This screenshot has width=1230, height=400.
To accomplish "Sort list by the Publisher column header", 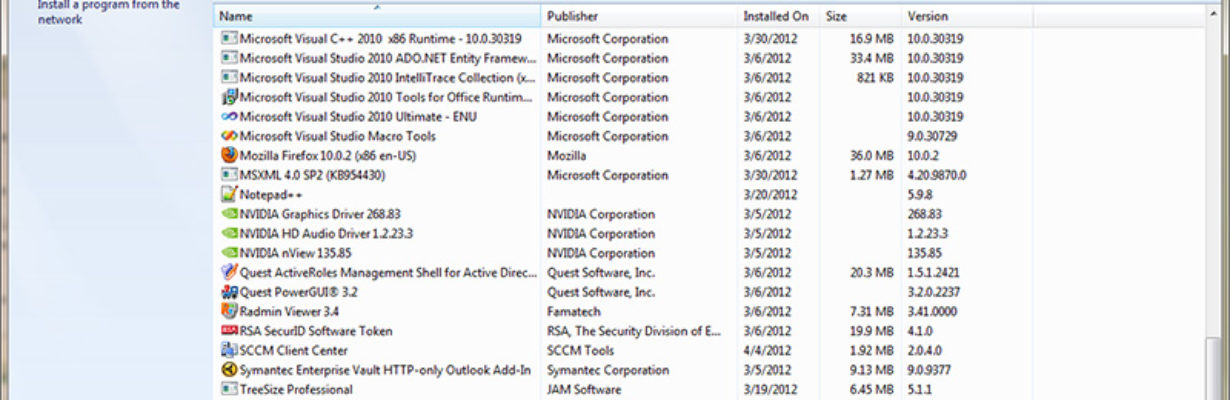I will click(x=640, y=17).
